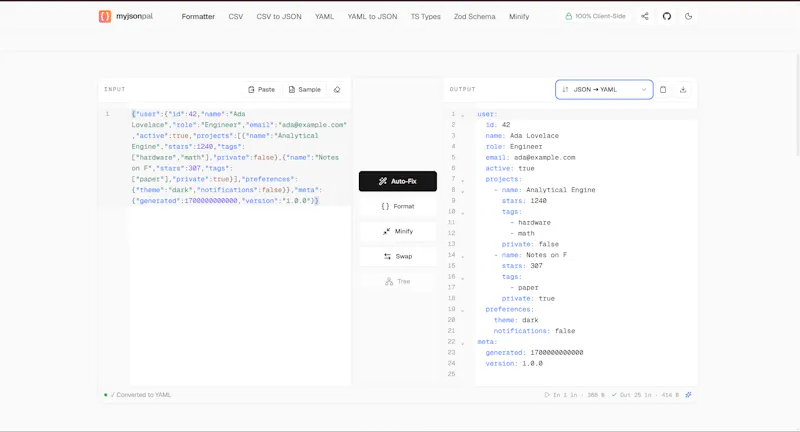Click the play icon next to In 1 ln

pos(547,395)
